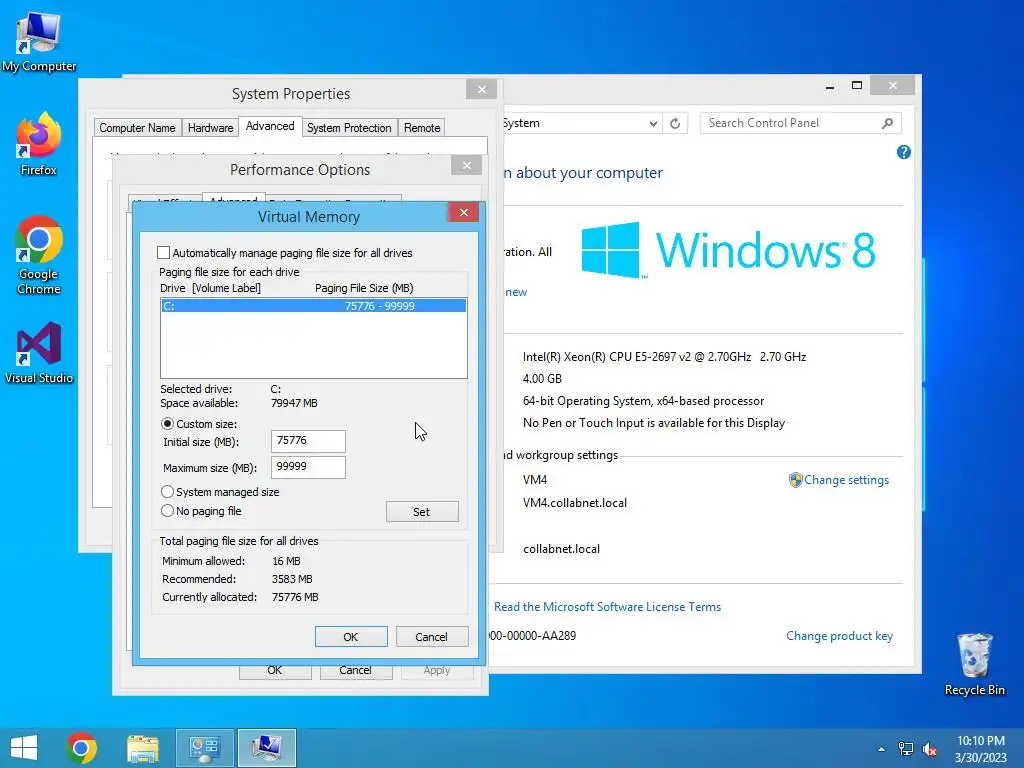Image resolution: width=1024 pixels, height=768 pixels.
Task: Close the System Properties dialog
Action: tap(481, 89)
